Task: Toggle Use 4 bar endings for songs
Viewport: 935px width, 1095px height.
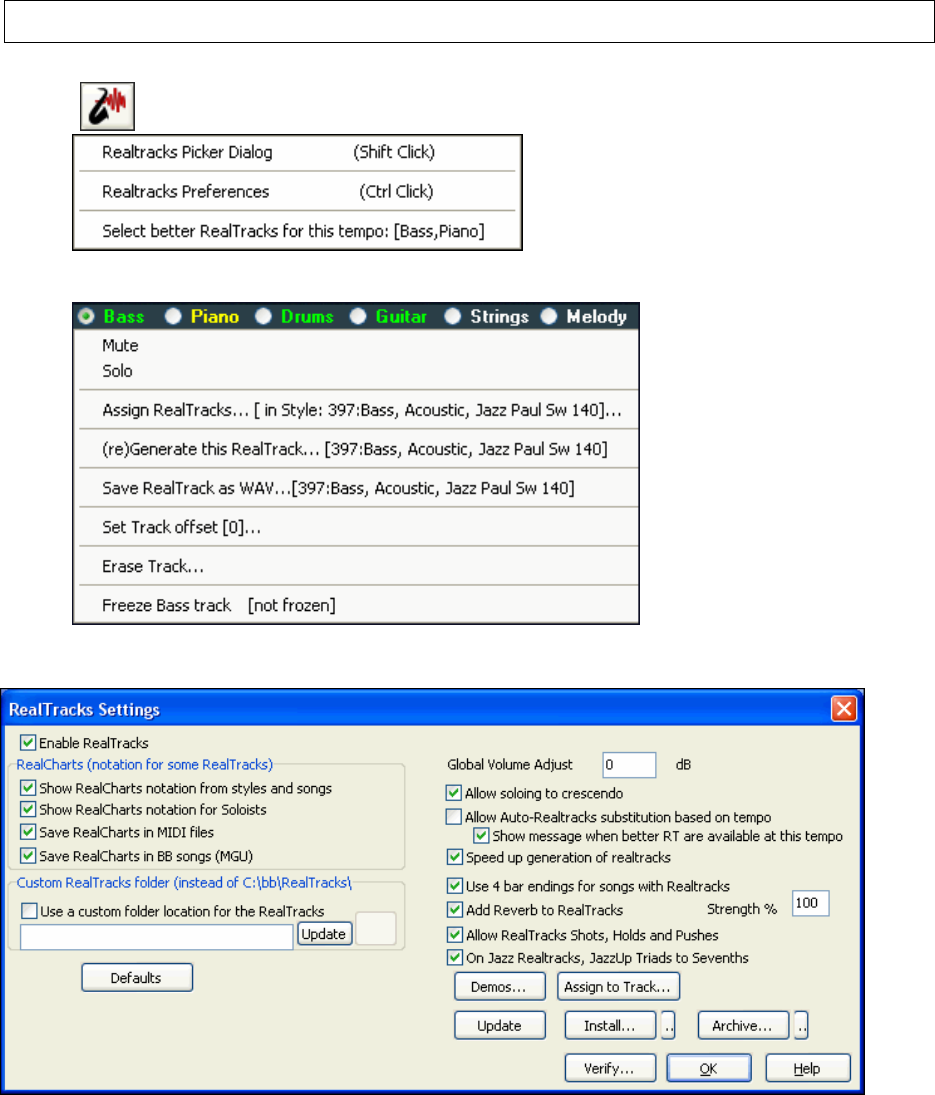Action: point(455,885)
